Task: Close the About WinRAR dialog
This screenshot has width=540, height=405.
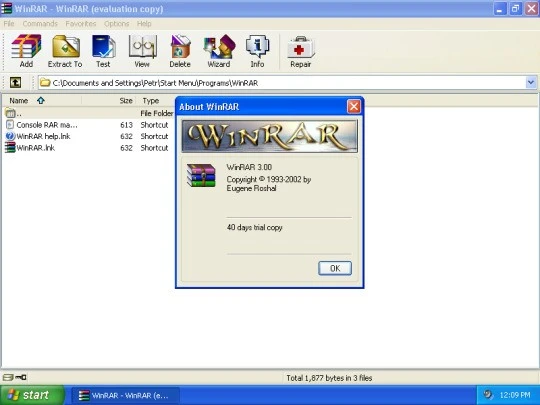Action: [x=354, y=106]
